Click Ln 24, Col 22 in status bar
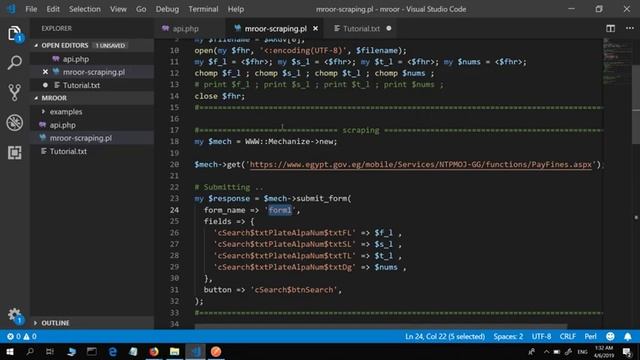Screen dimensions: 640x360 click(444, 336)
